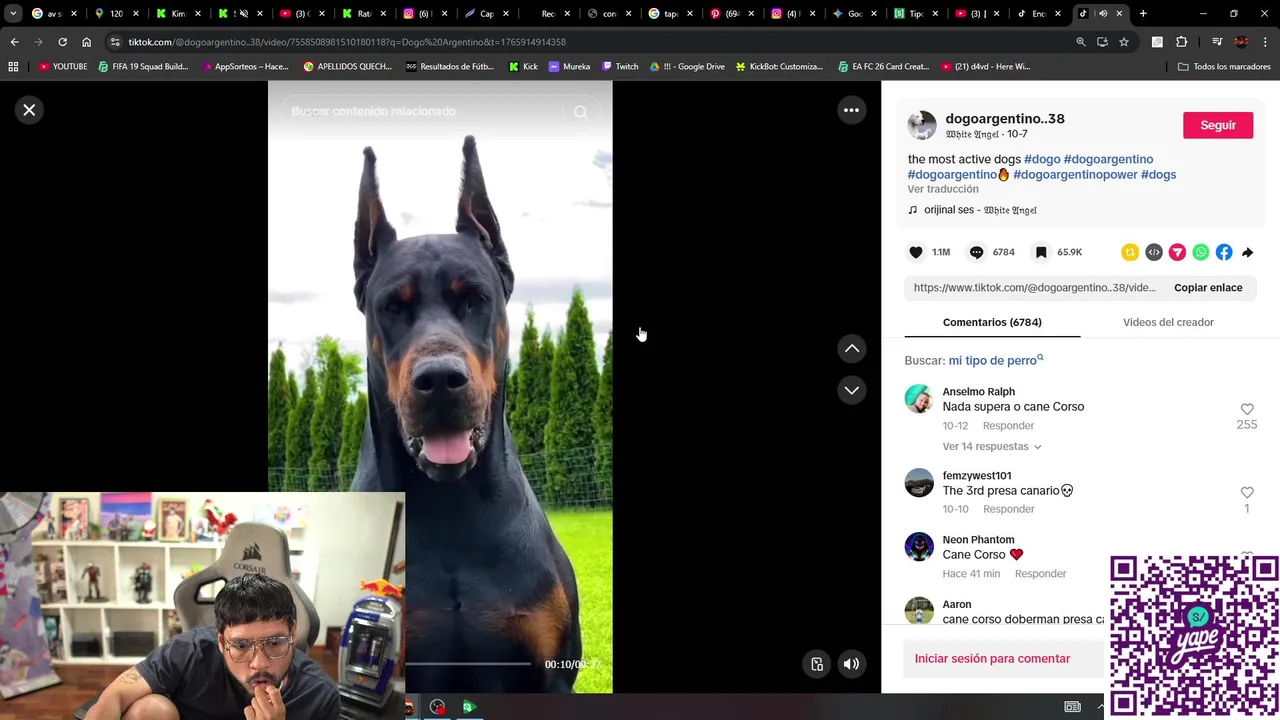Reply to Neon Phantom's comment

point(1040,574)
